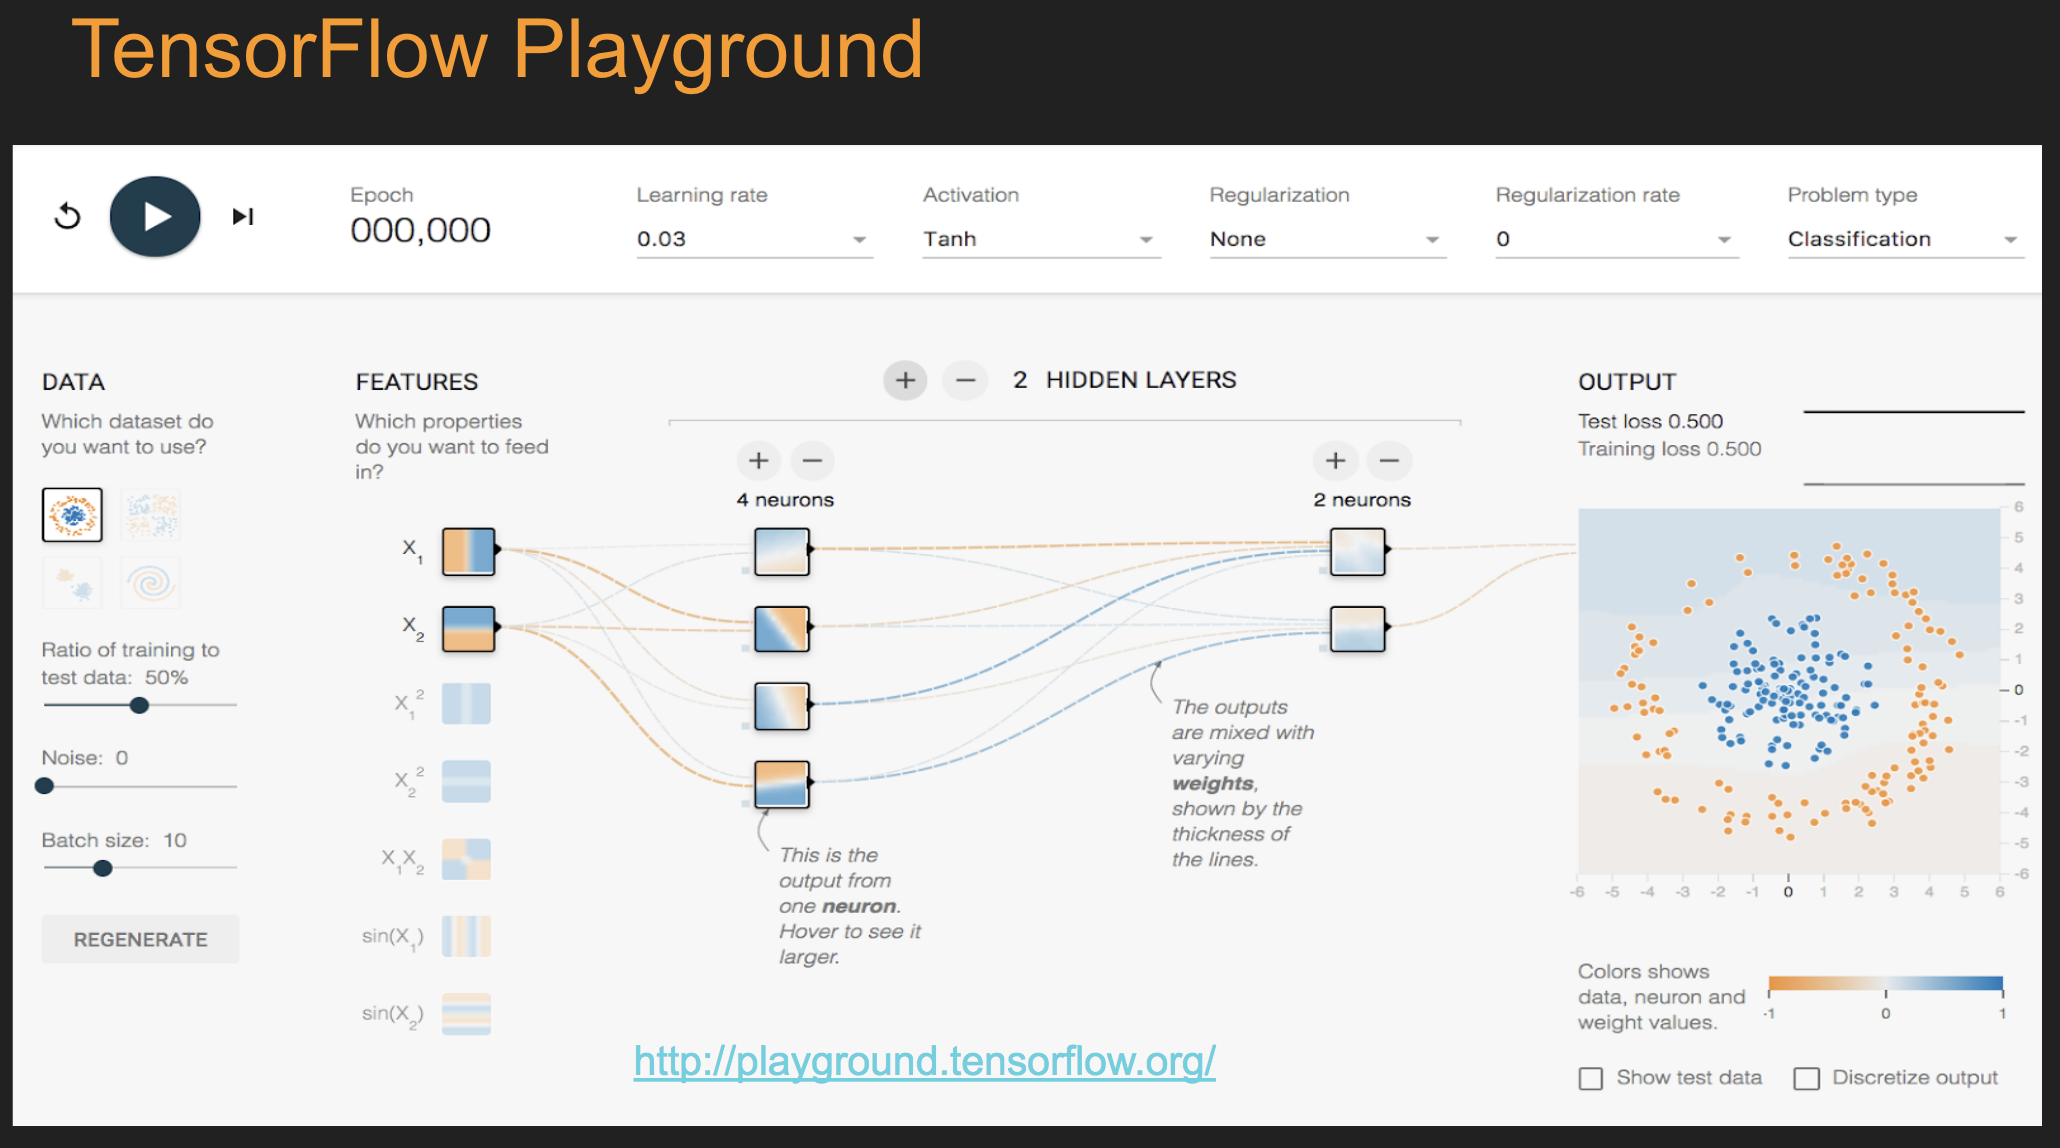Click the REGENERATE button
This screenshot has width=2060, height=1148.
pos(140,939)
